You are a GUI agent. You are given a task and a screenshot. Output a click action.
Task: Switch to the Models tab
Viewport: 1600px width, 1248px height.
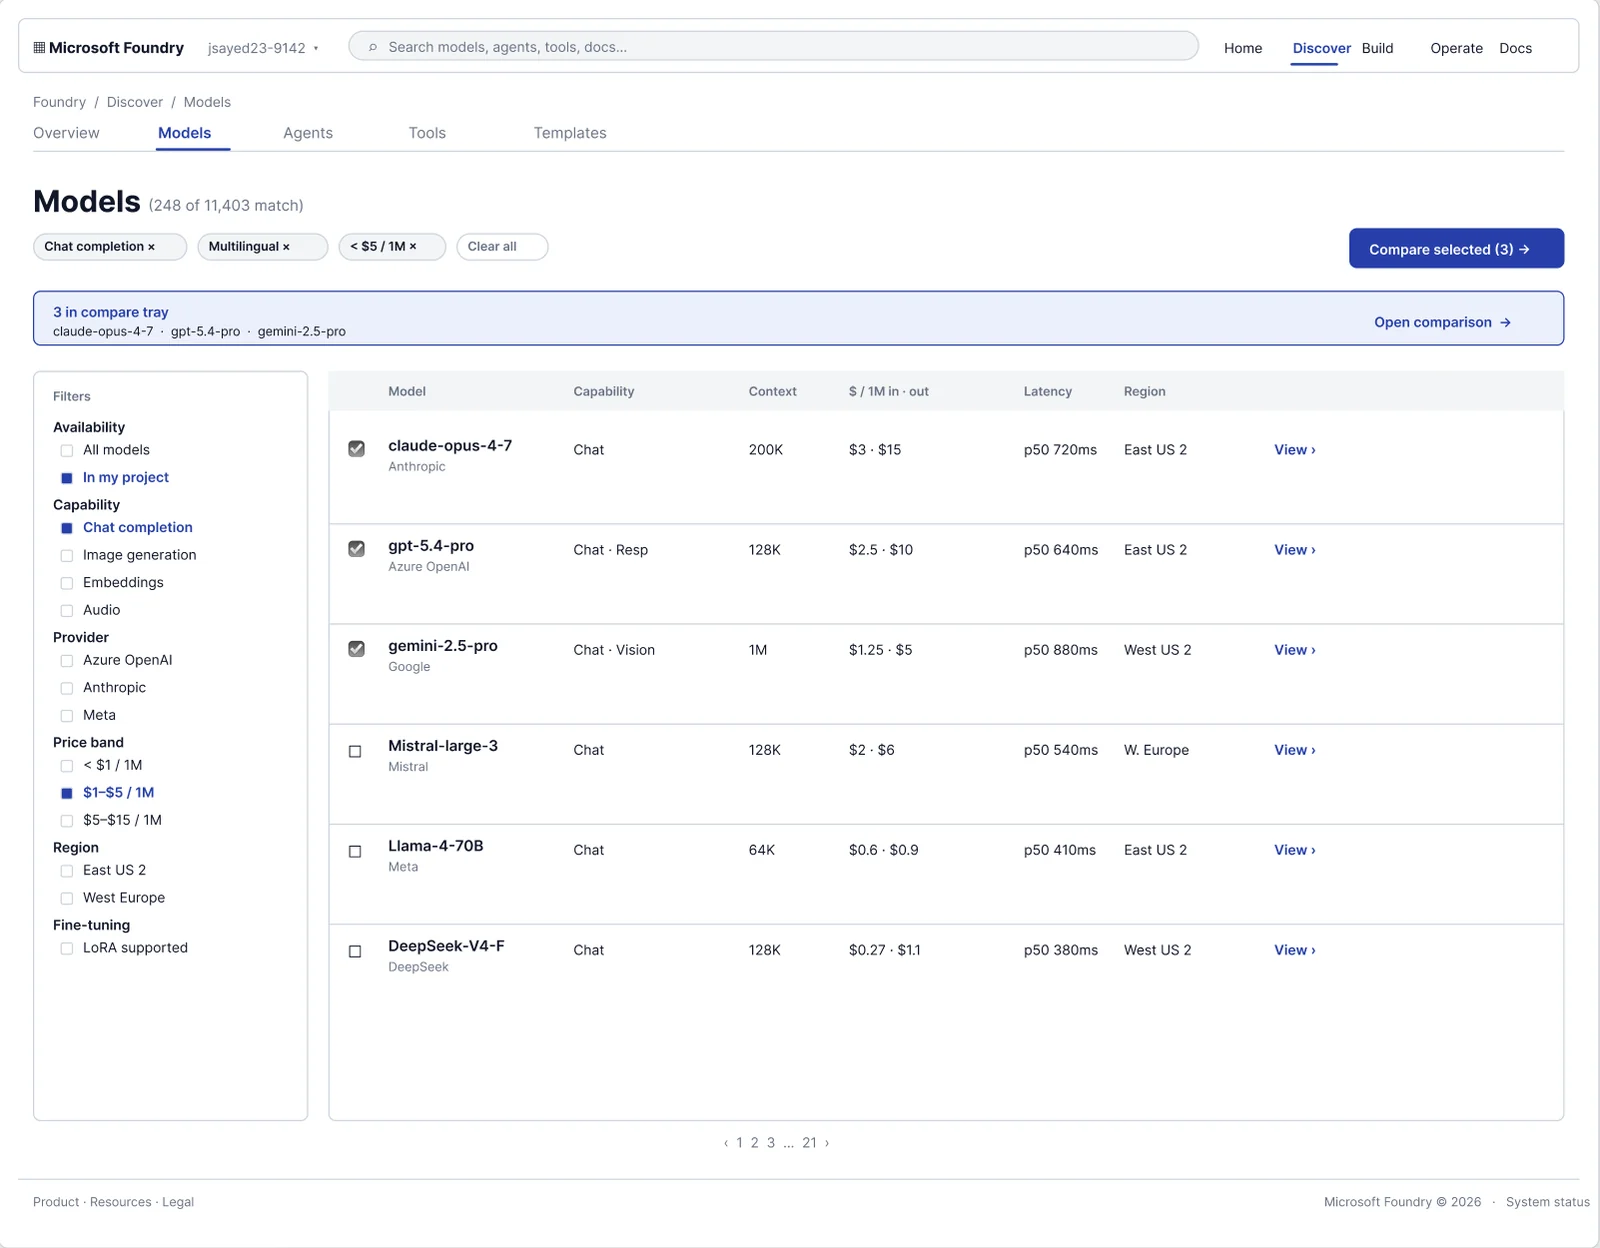point(184,133)
